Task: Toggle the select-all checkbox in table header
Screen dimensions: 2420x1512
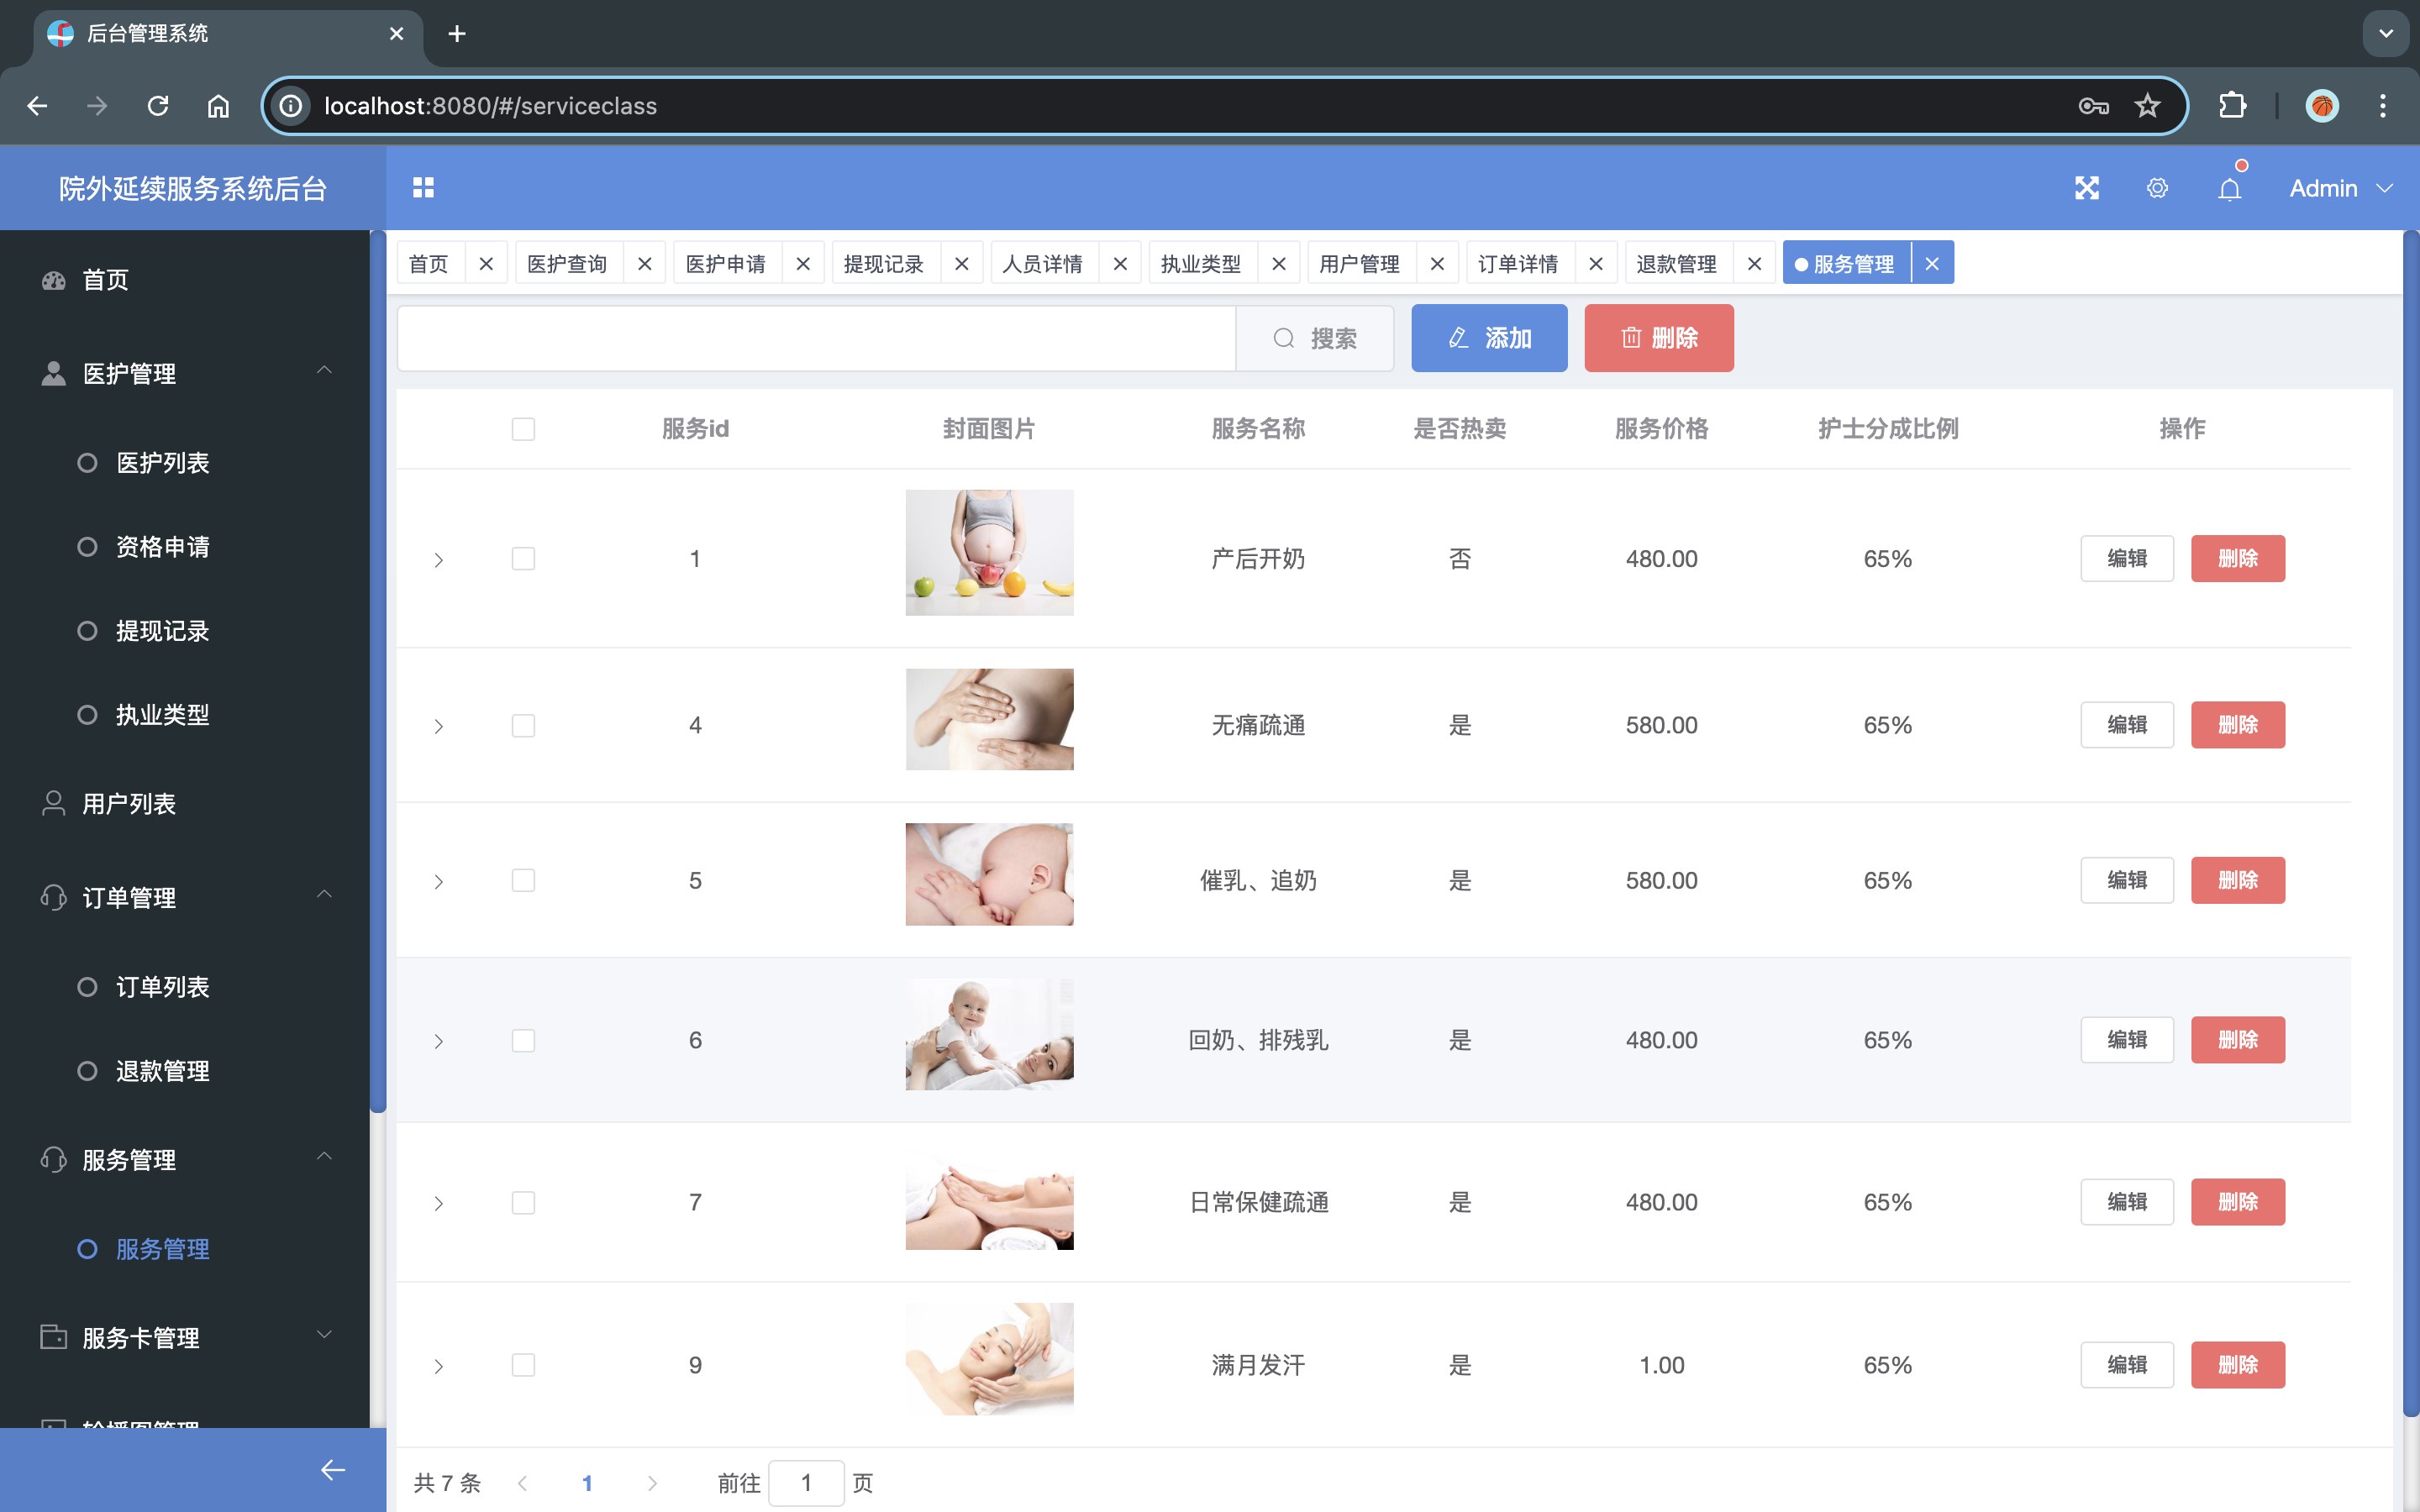Action: coord(523,429)
